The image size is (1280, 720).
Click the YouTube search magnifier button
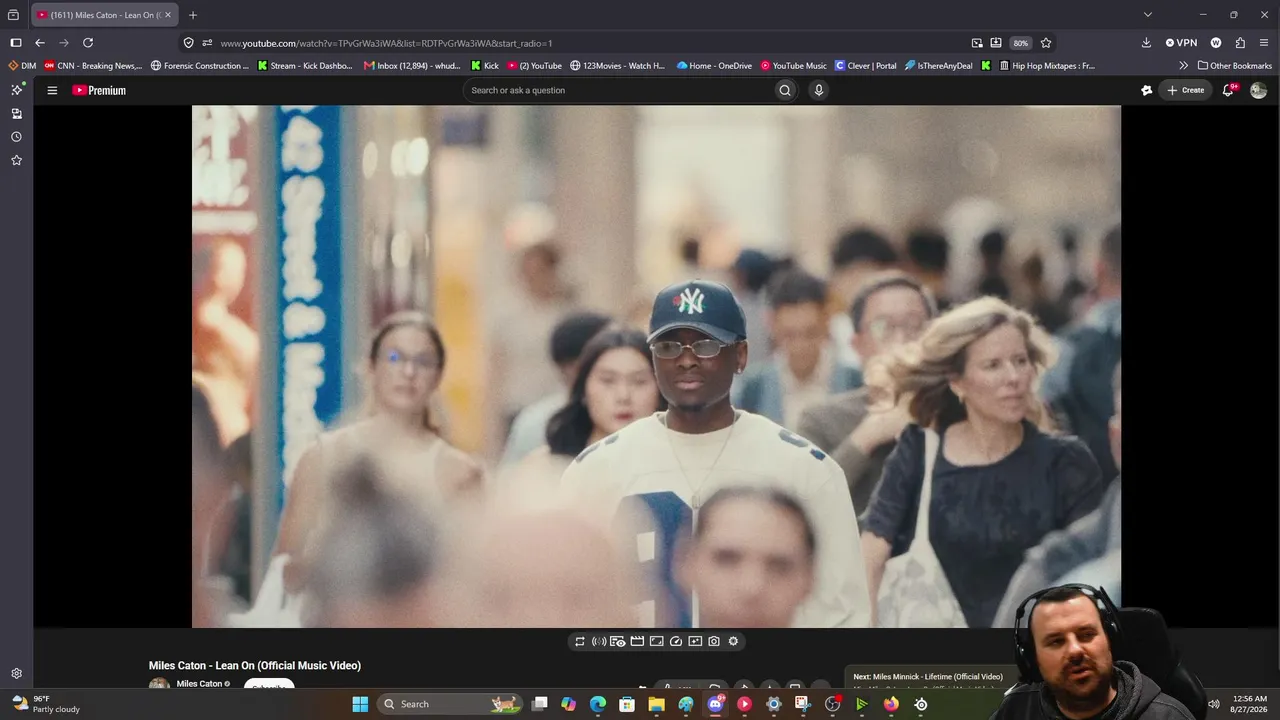pos(785,90)
